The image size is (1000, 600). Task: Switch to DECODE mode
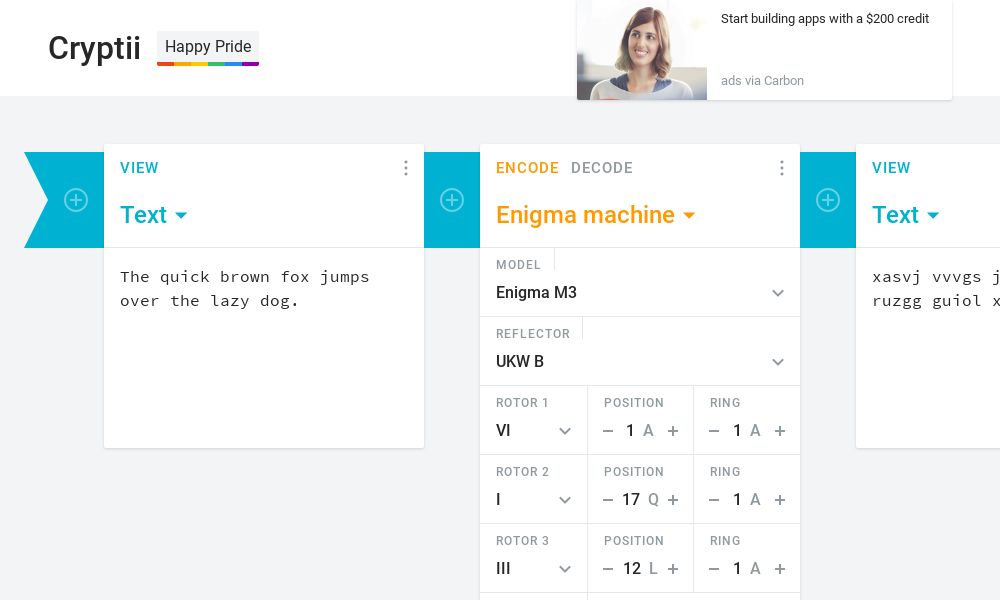(x=602, y=168)
